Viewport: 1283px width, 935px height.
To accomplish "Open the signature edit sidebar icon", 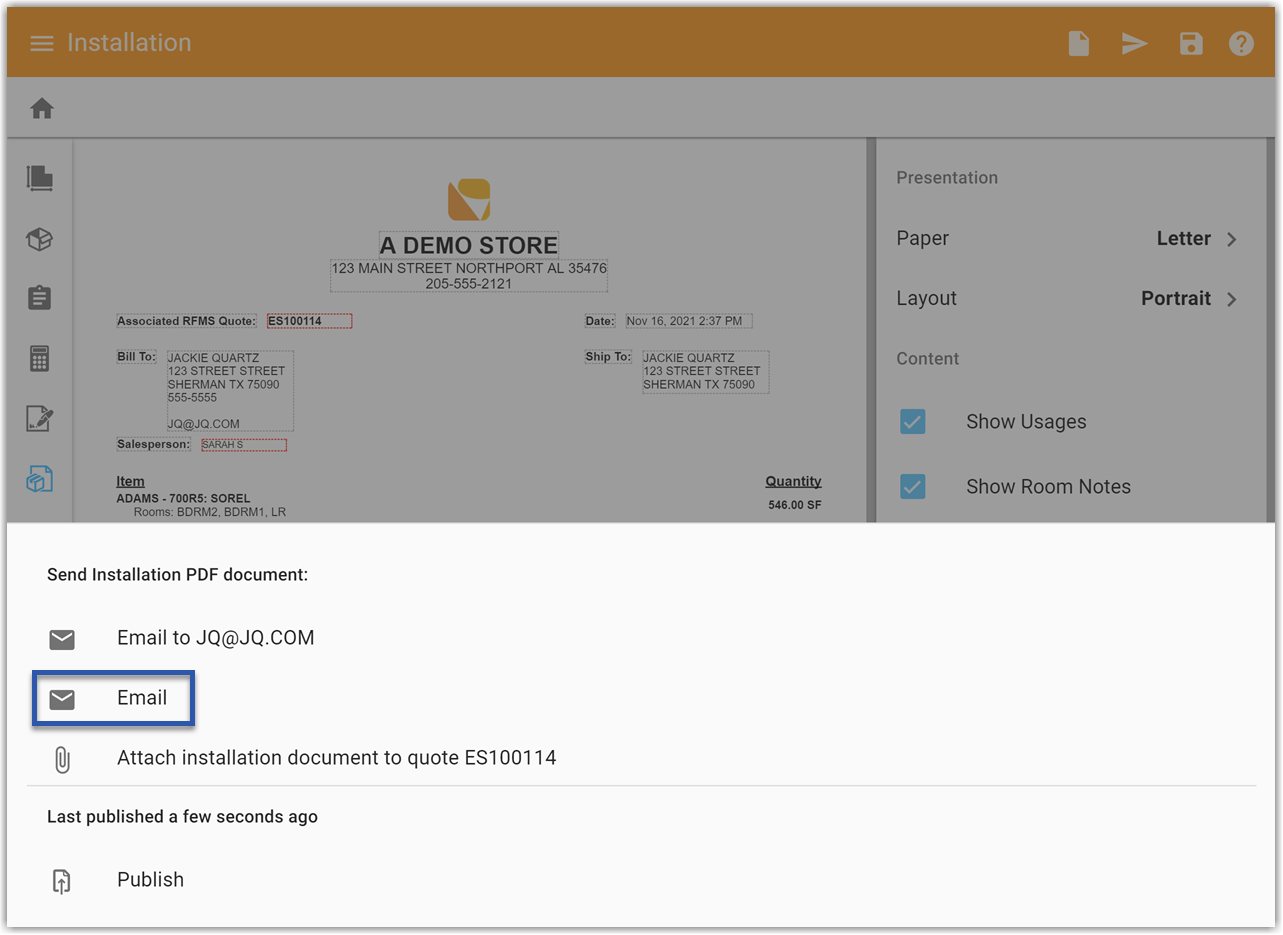I will tap(40, 419).
